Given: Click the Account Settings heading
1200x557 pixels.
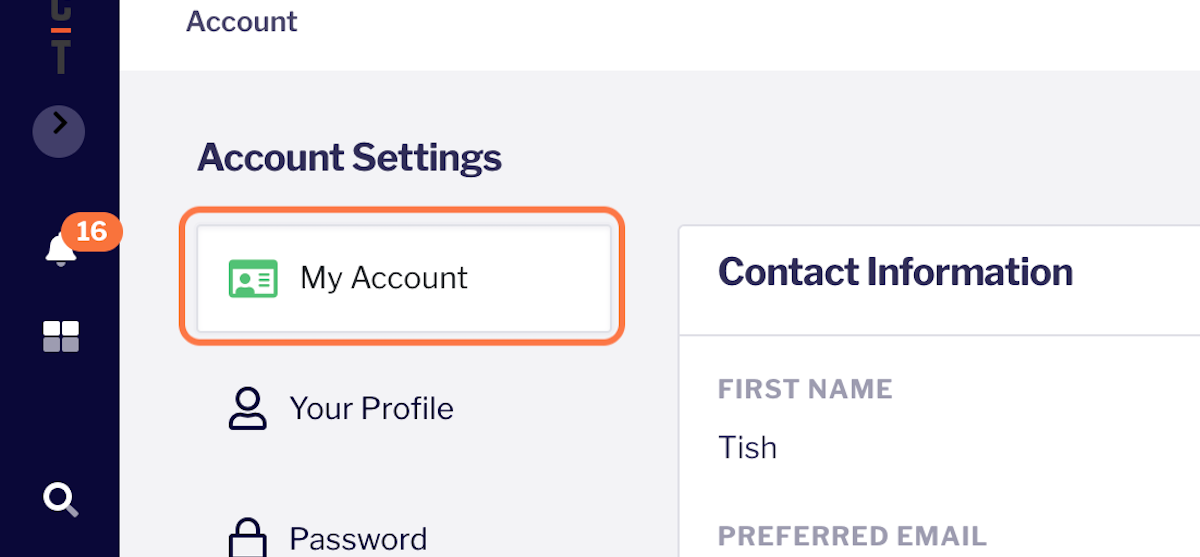Looking at the screenshot, I should [349, 158].
